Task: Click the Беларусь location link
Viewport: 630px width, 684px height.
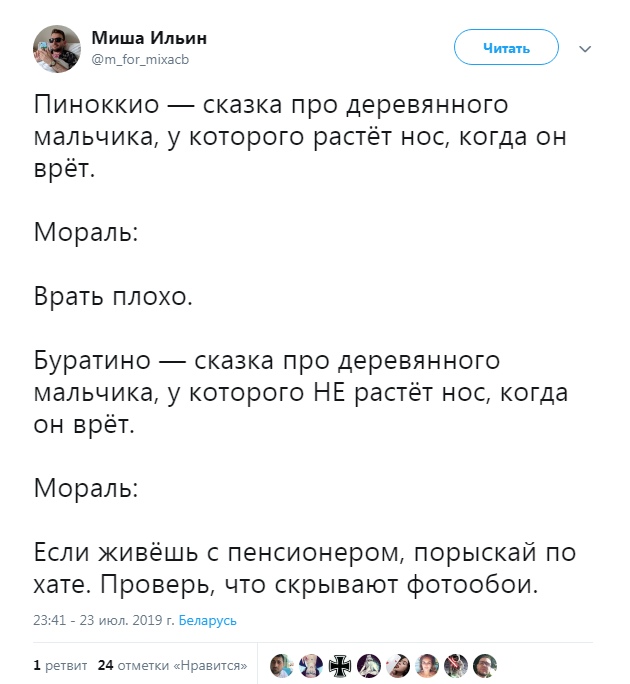Action: 208,620
